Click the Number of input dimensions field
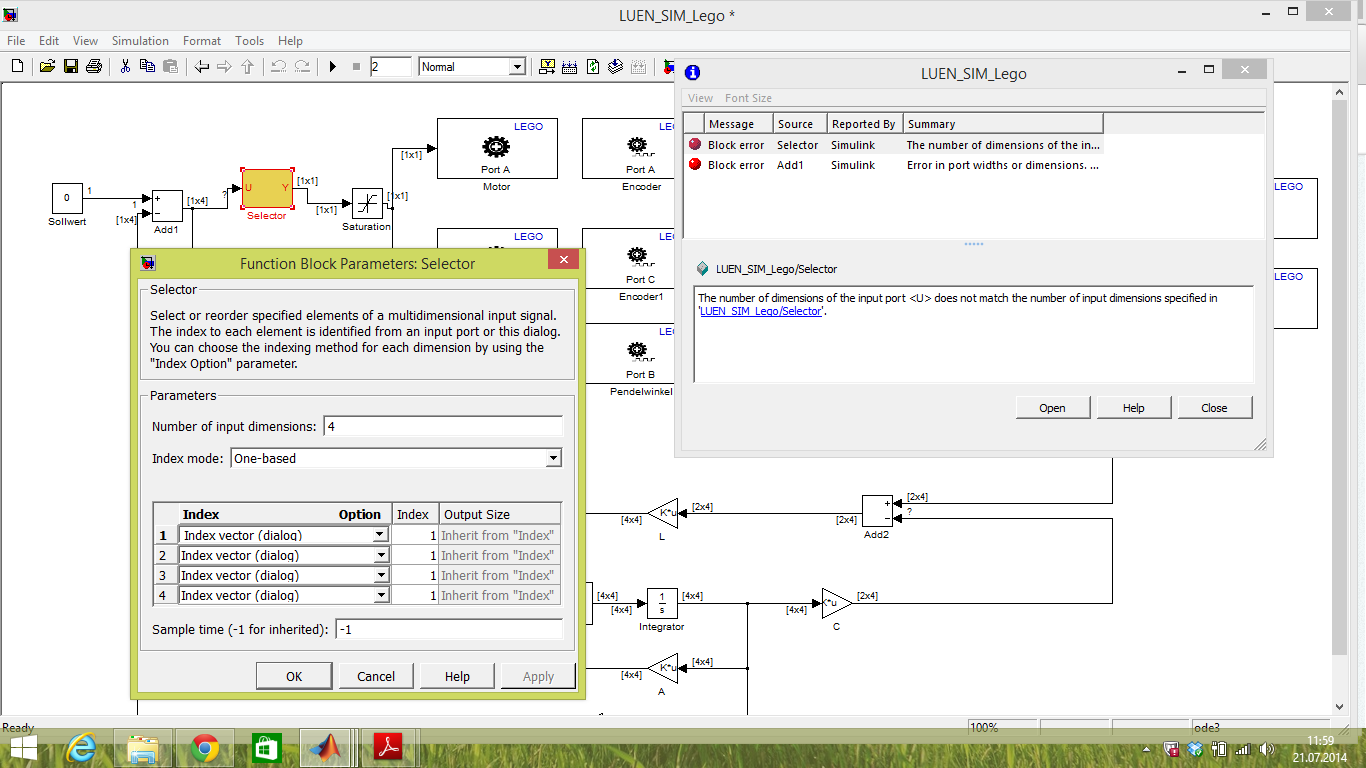The height and width of the screenshot is (768, 1366). coord(443,426)
